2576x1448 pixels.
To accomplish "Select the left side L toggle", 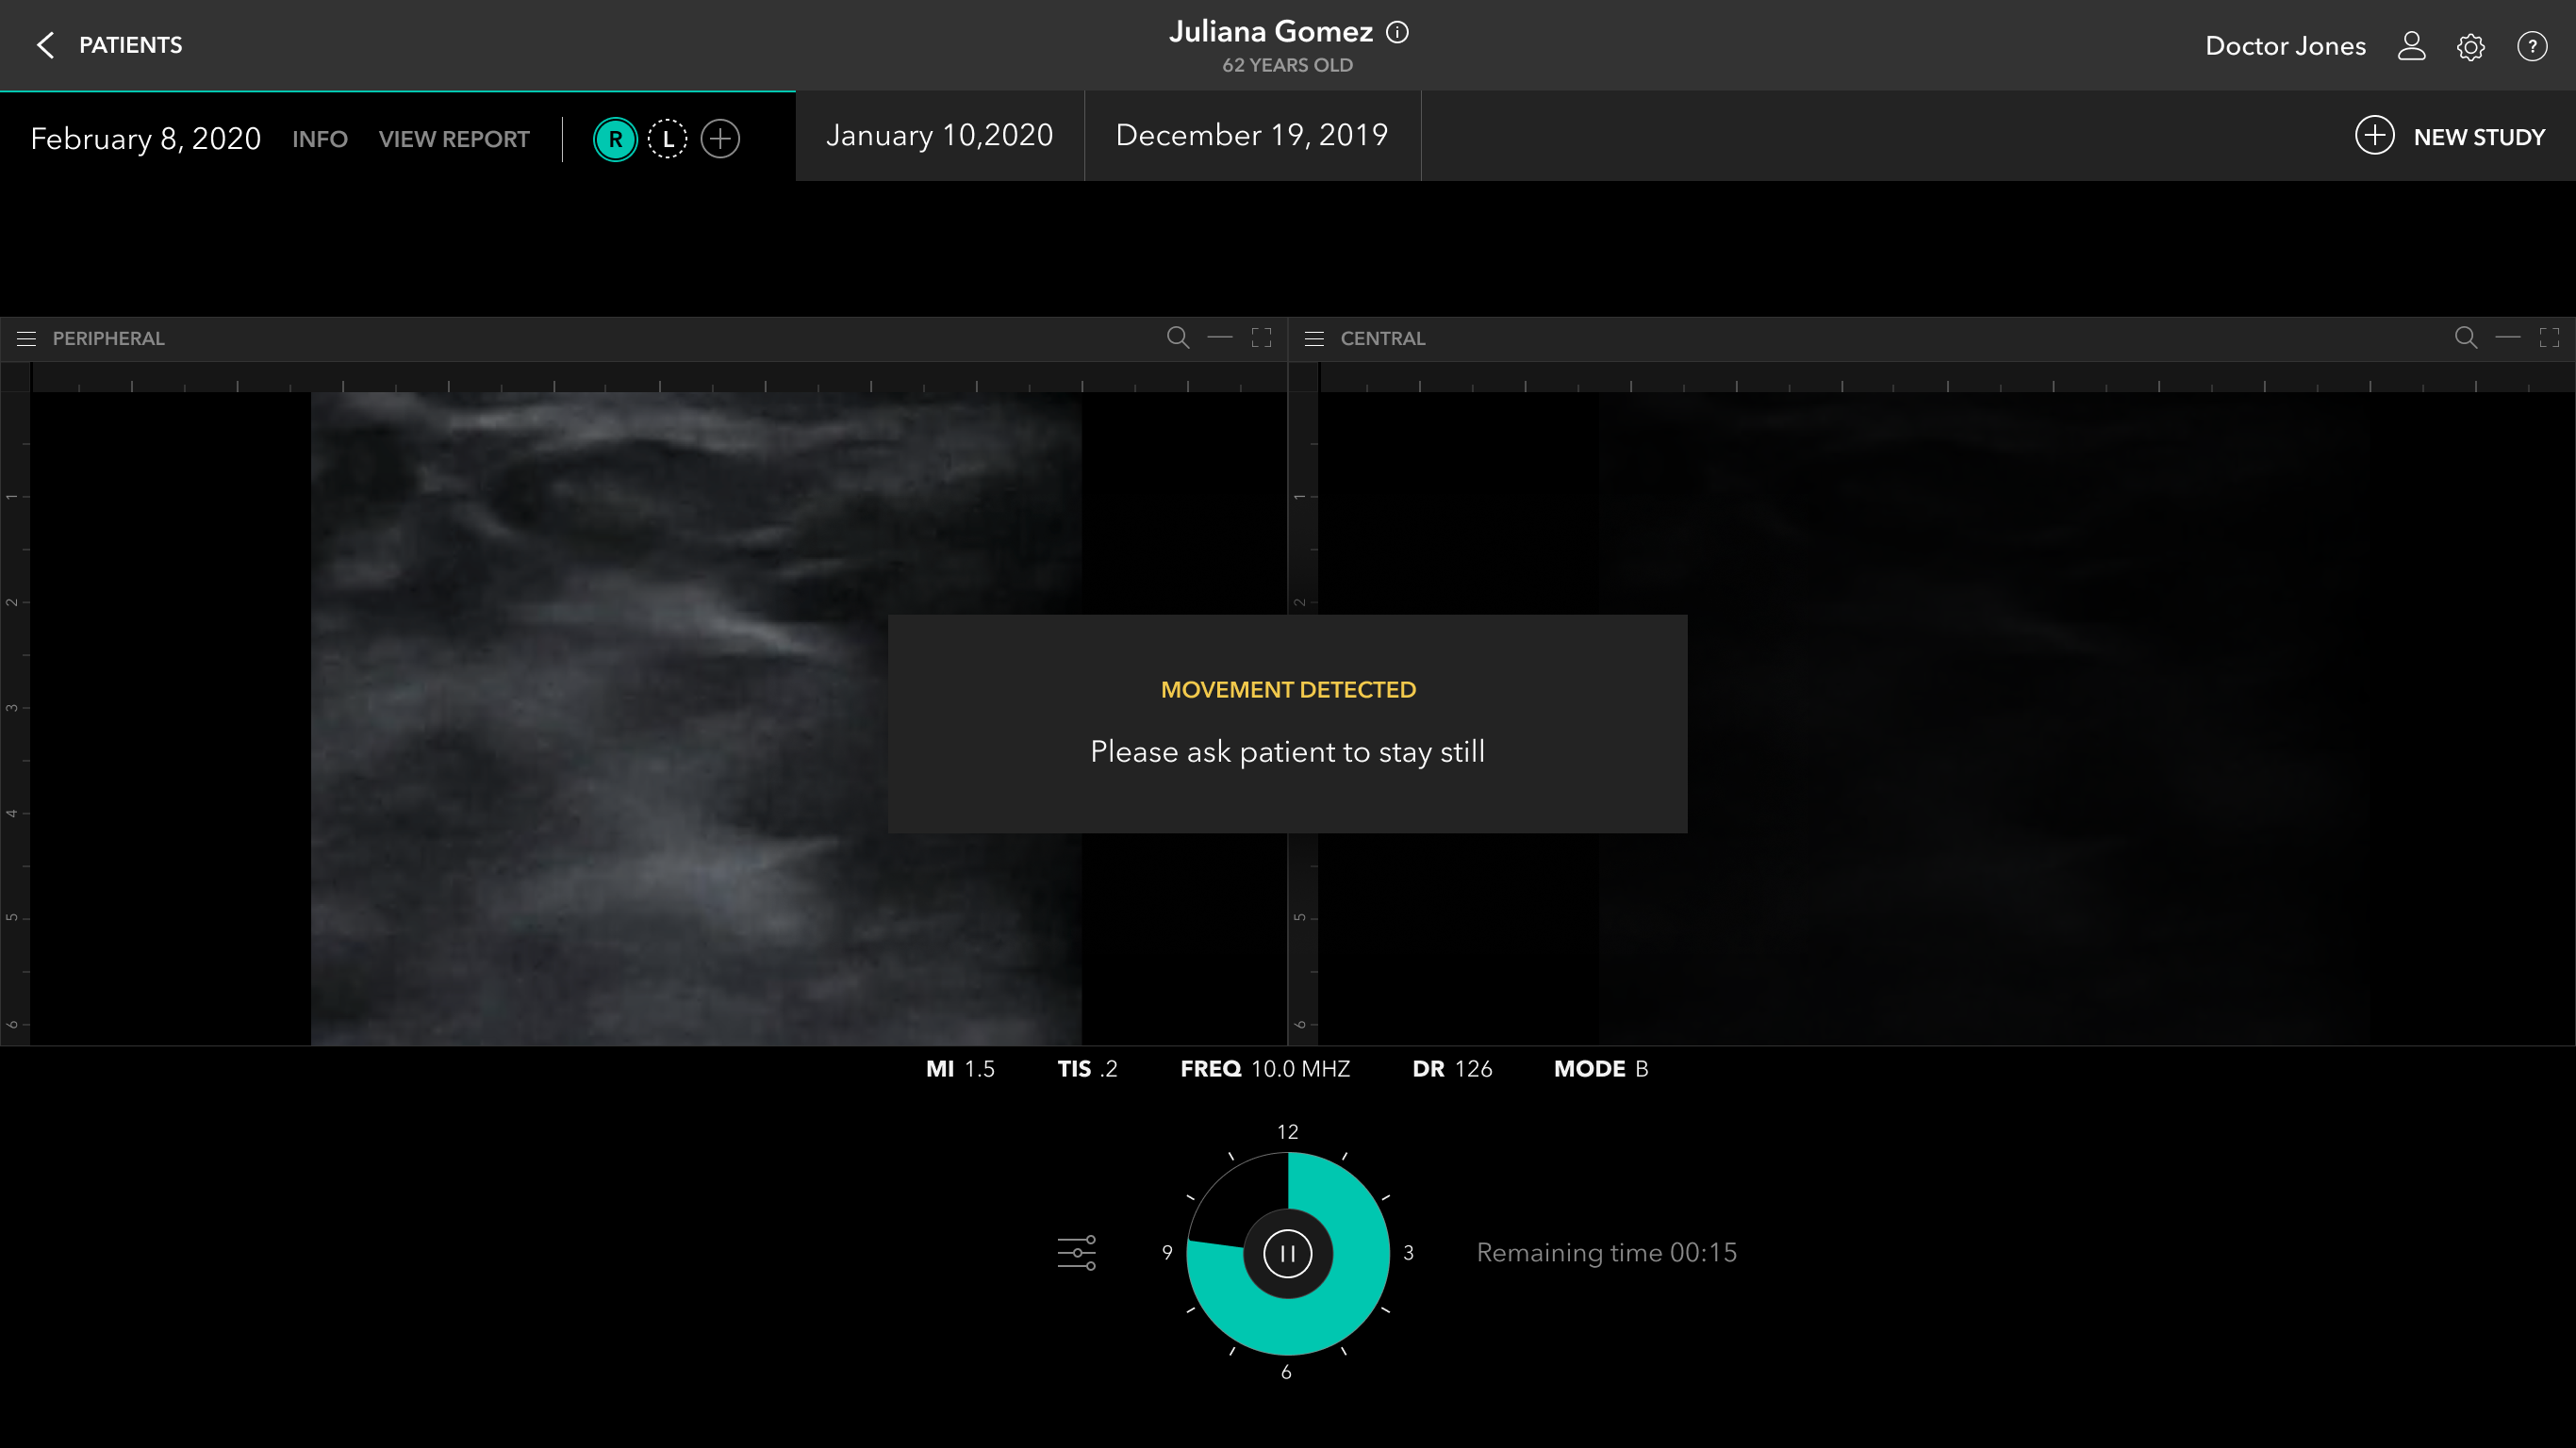I will coord(667,139).
